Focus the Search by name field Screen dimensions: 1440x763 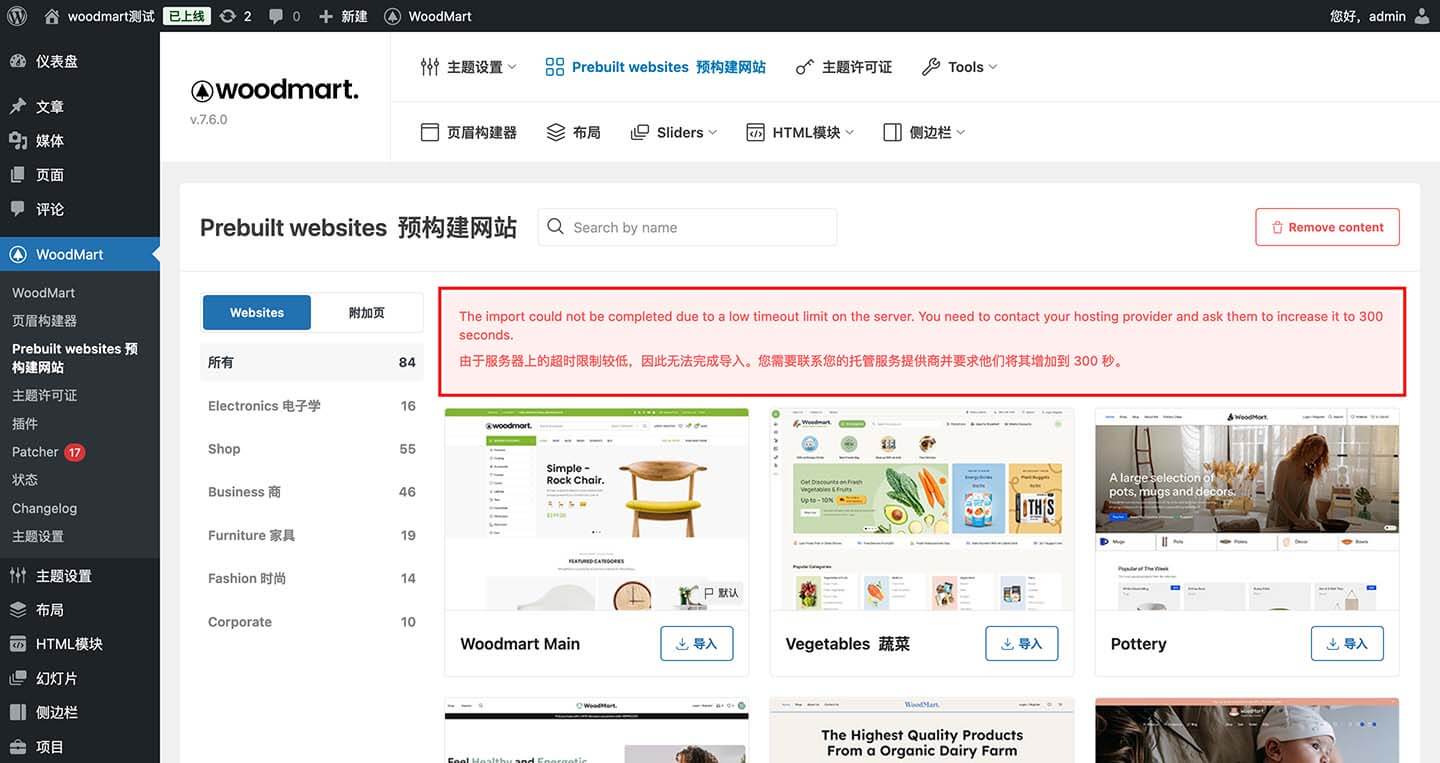coord(687,227)
